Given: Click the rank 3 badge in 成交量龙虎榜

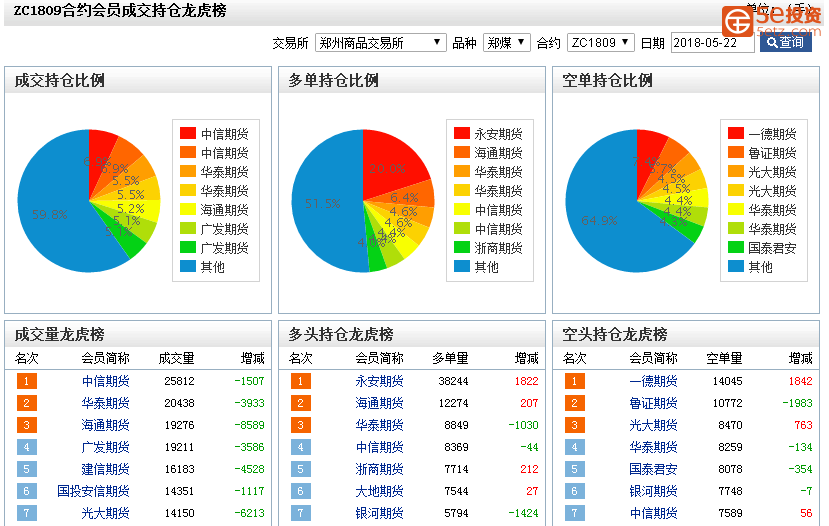Looking at the screenshot, I should 26,425.
